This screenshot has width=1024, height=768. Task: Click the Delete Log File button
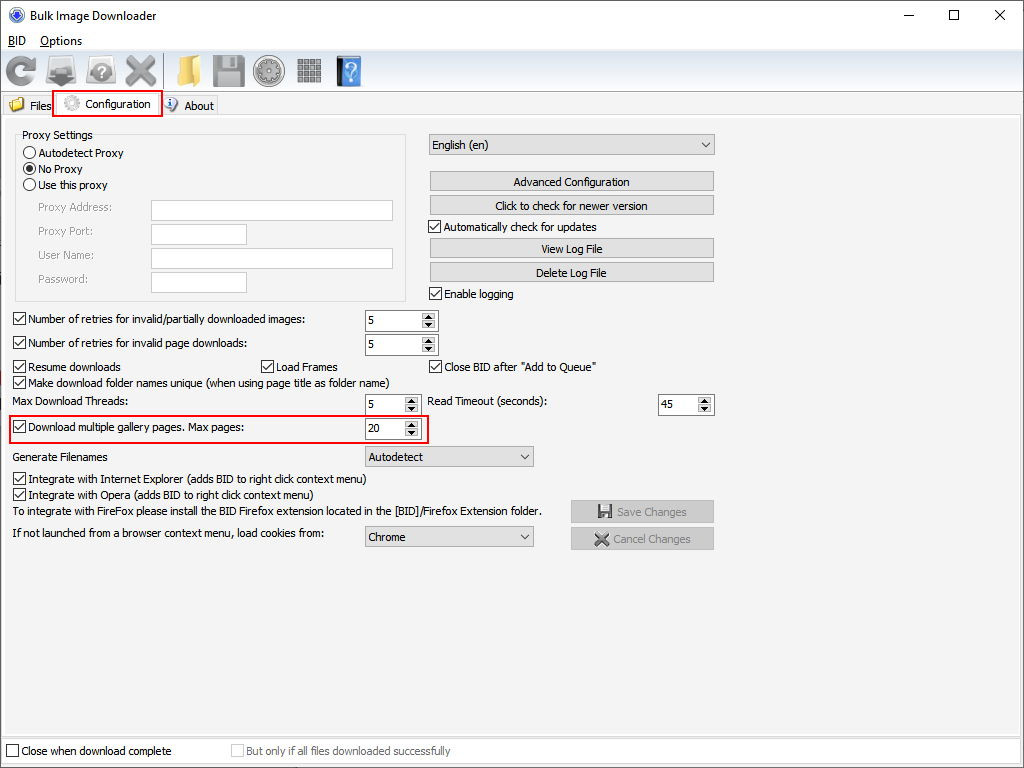(571, 272)
